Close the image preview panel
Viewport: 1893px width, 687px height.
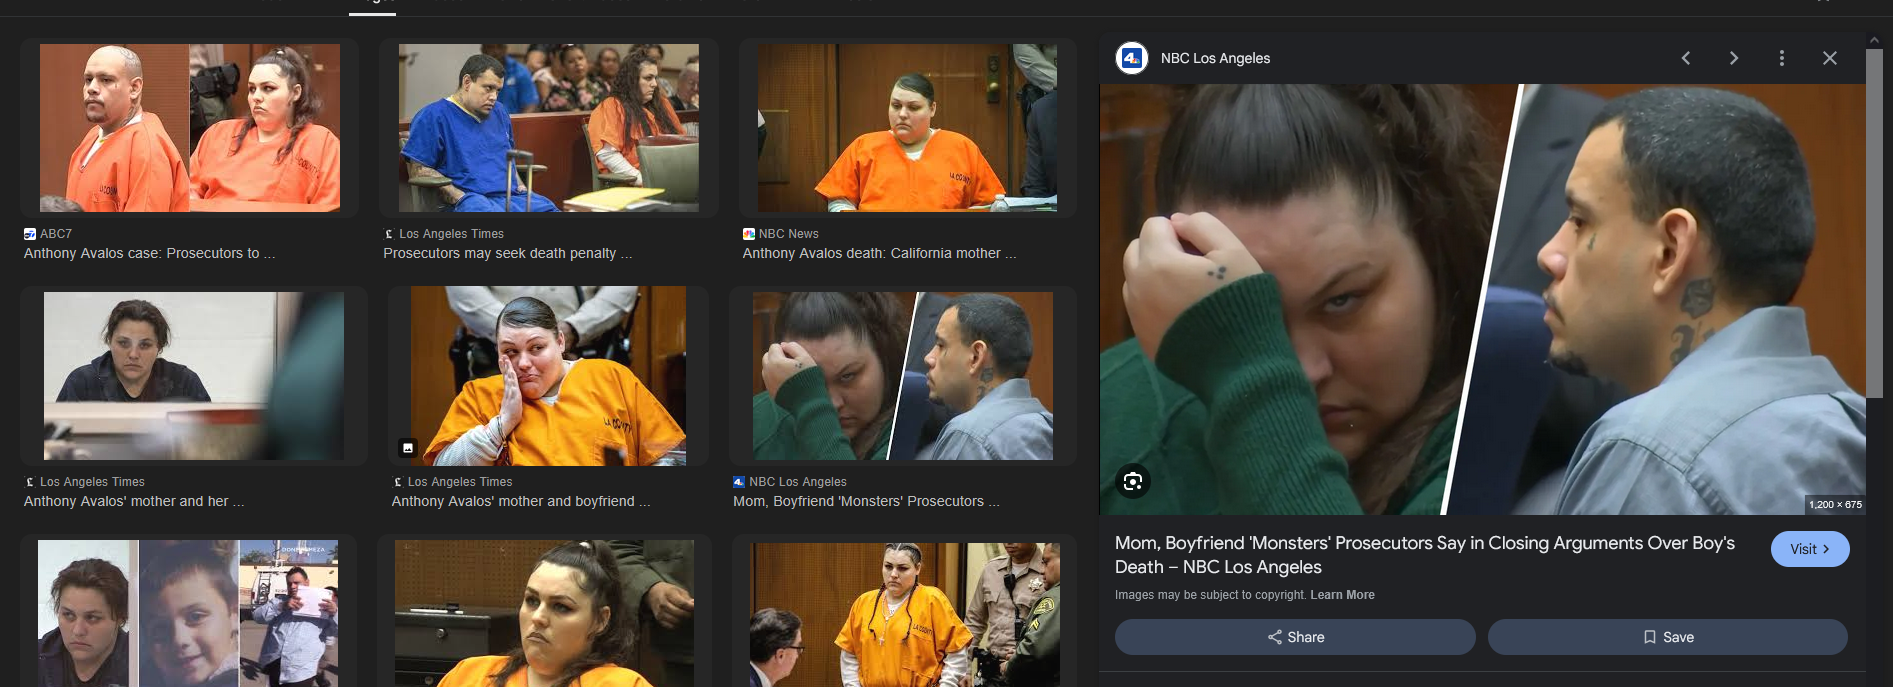coord(1830,58)
